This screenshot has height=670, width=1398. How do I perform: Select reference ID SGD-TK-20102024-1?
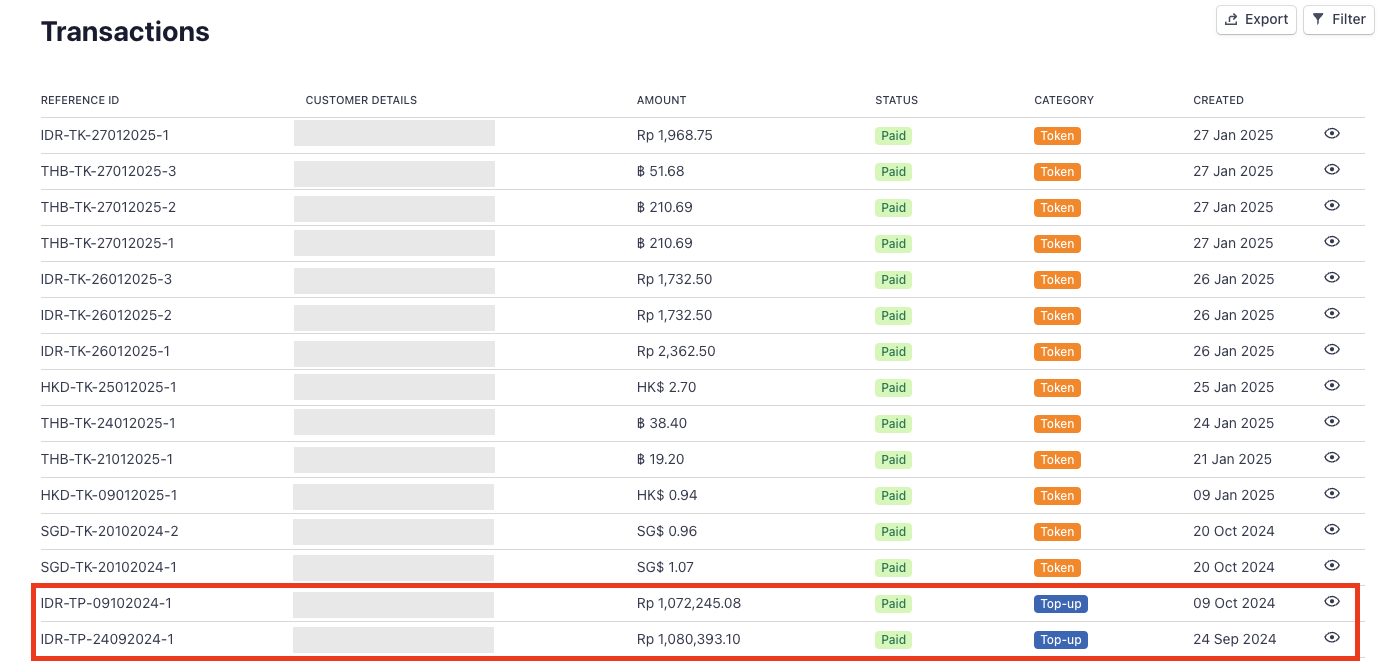(x=108, y=567)
